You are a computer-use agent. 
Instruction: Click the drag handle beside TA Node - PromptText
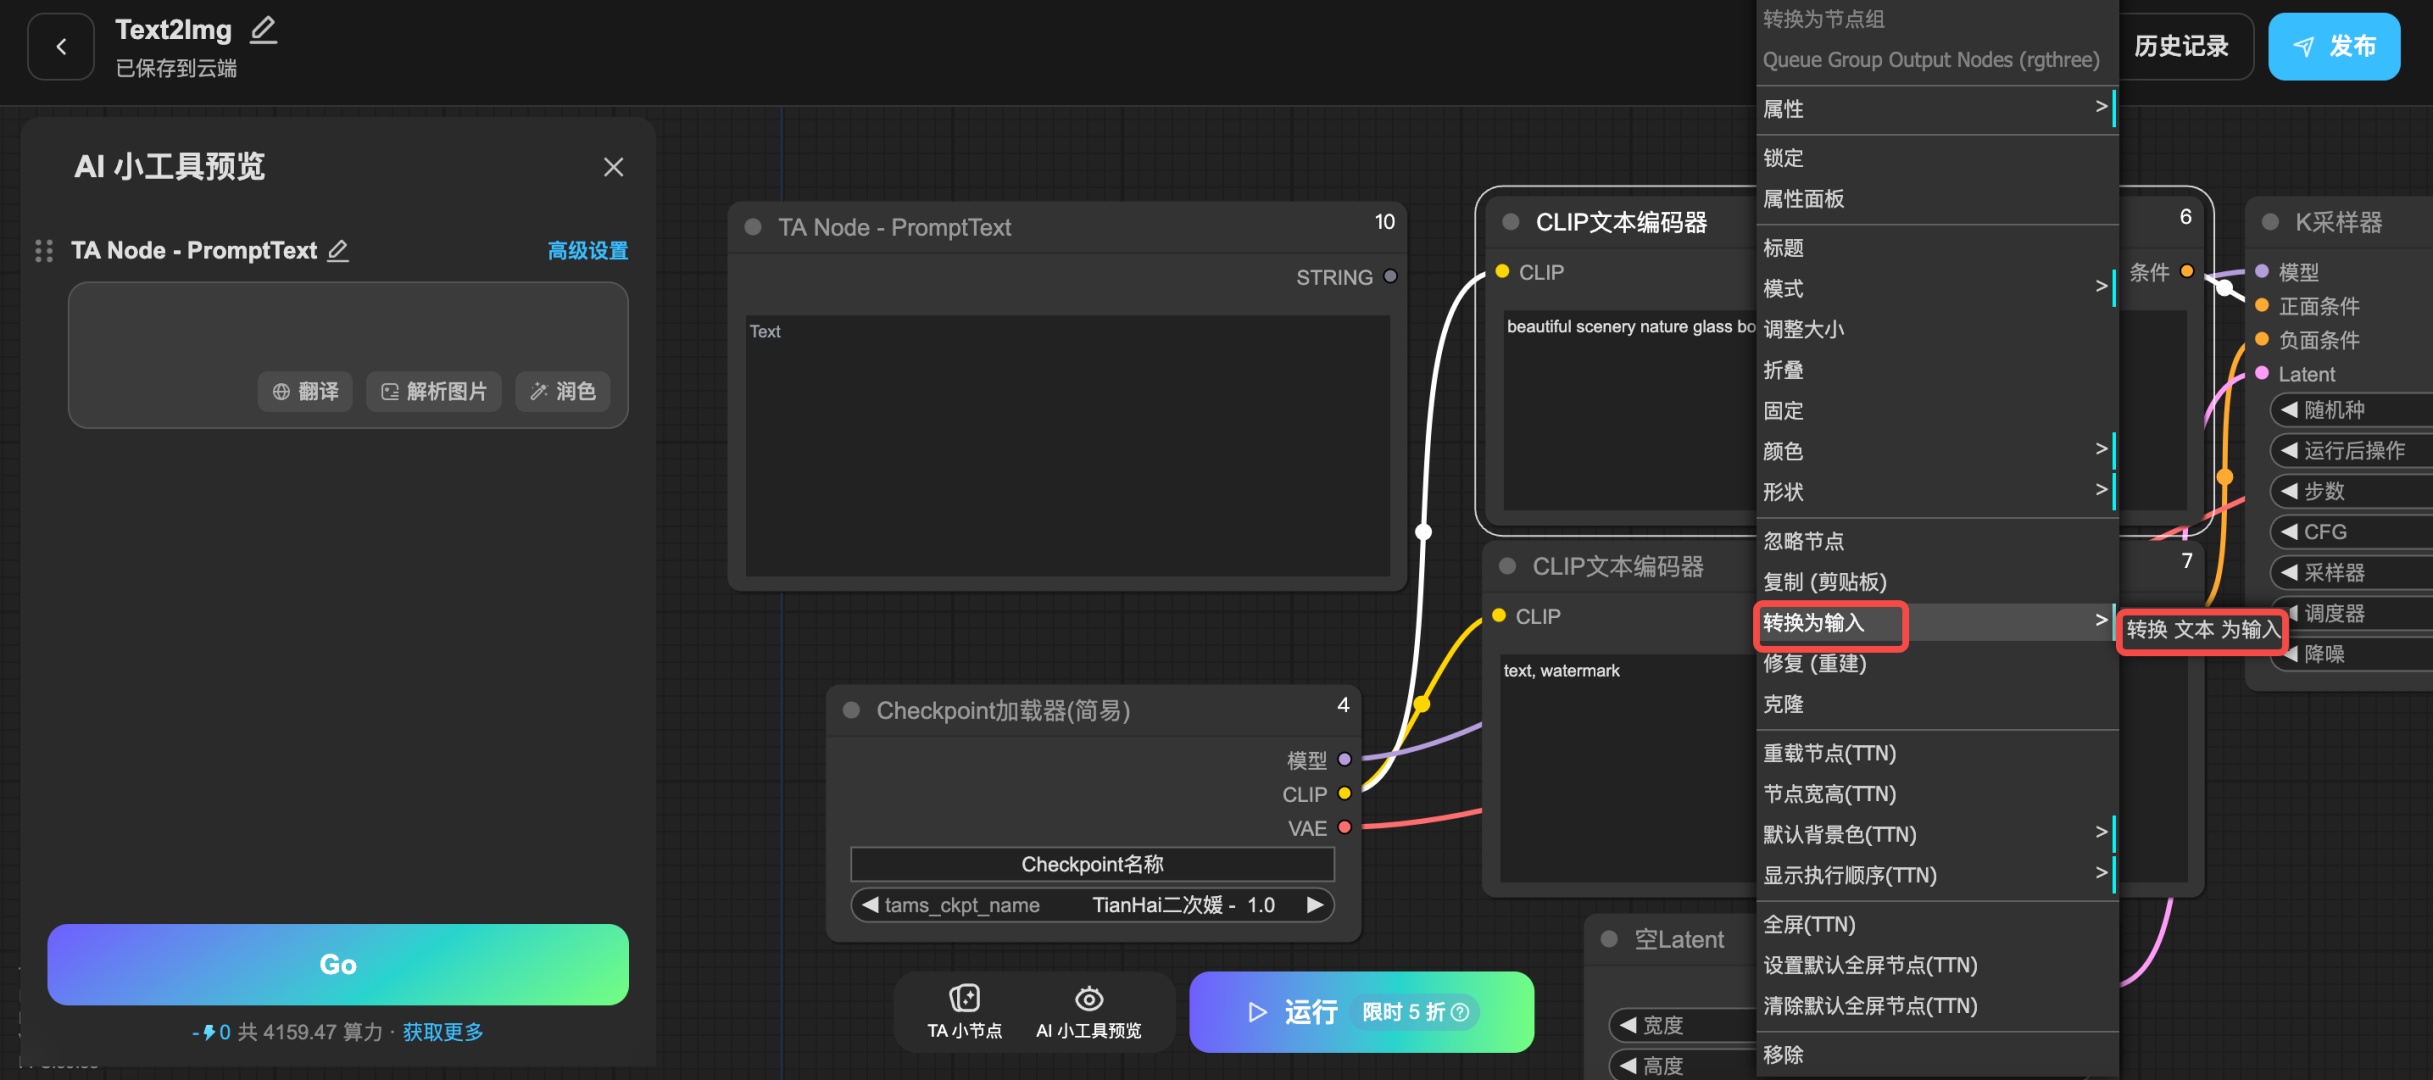point(44,251)
